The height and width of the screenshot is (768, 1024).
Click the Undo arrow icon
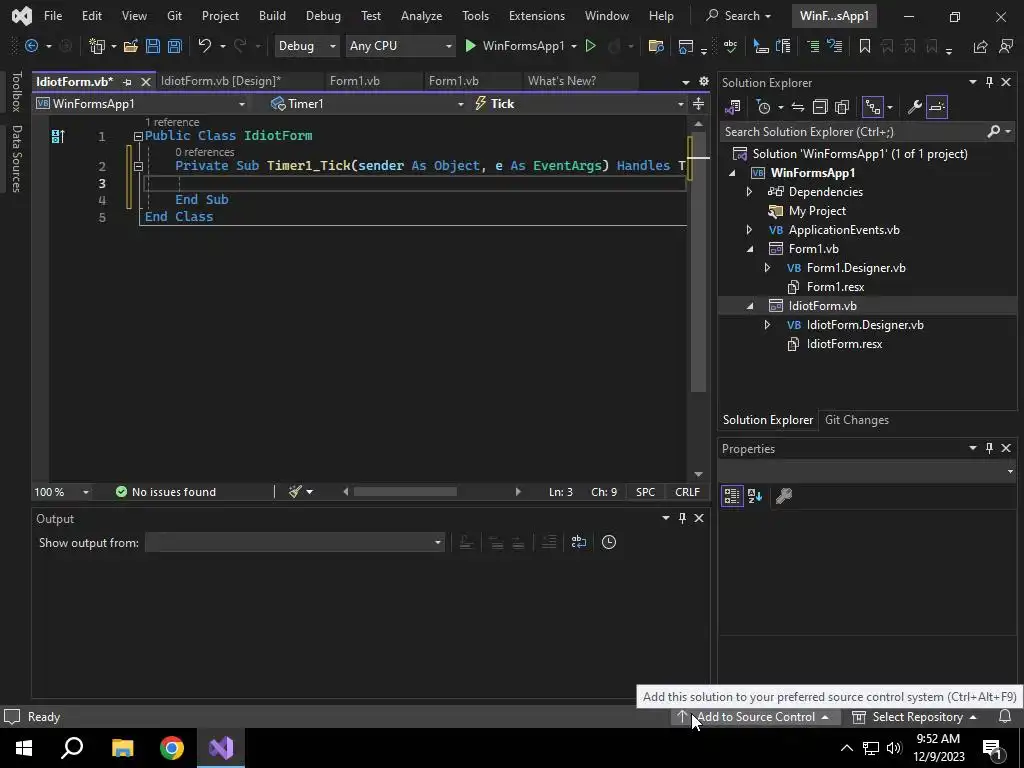pos(204,46)
